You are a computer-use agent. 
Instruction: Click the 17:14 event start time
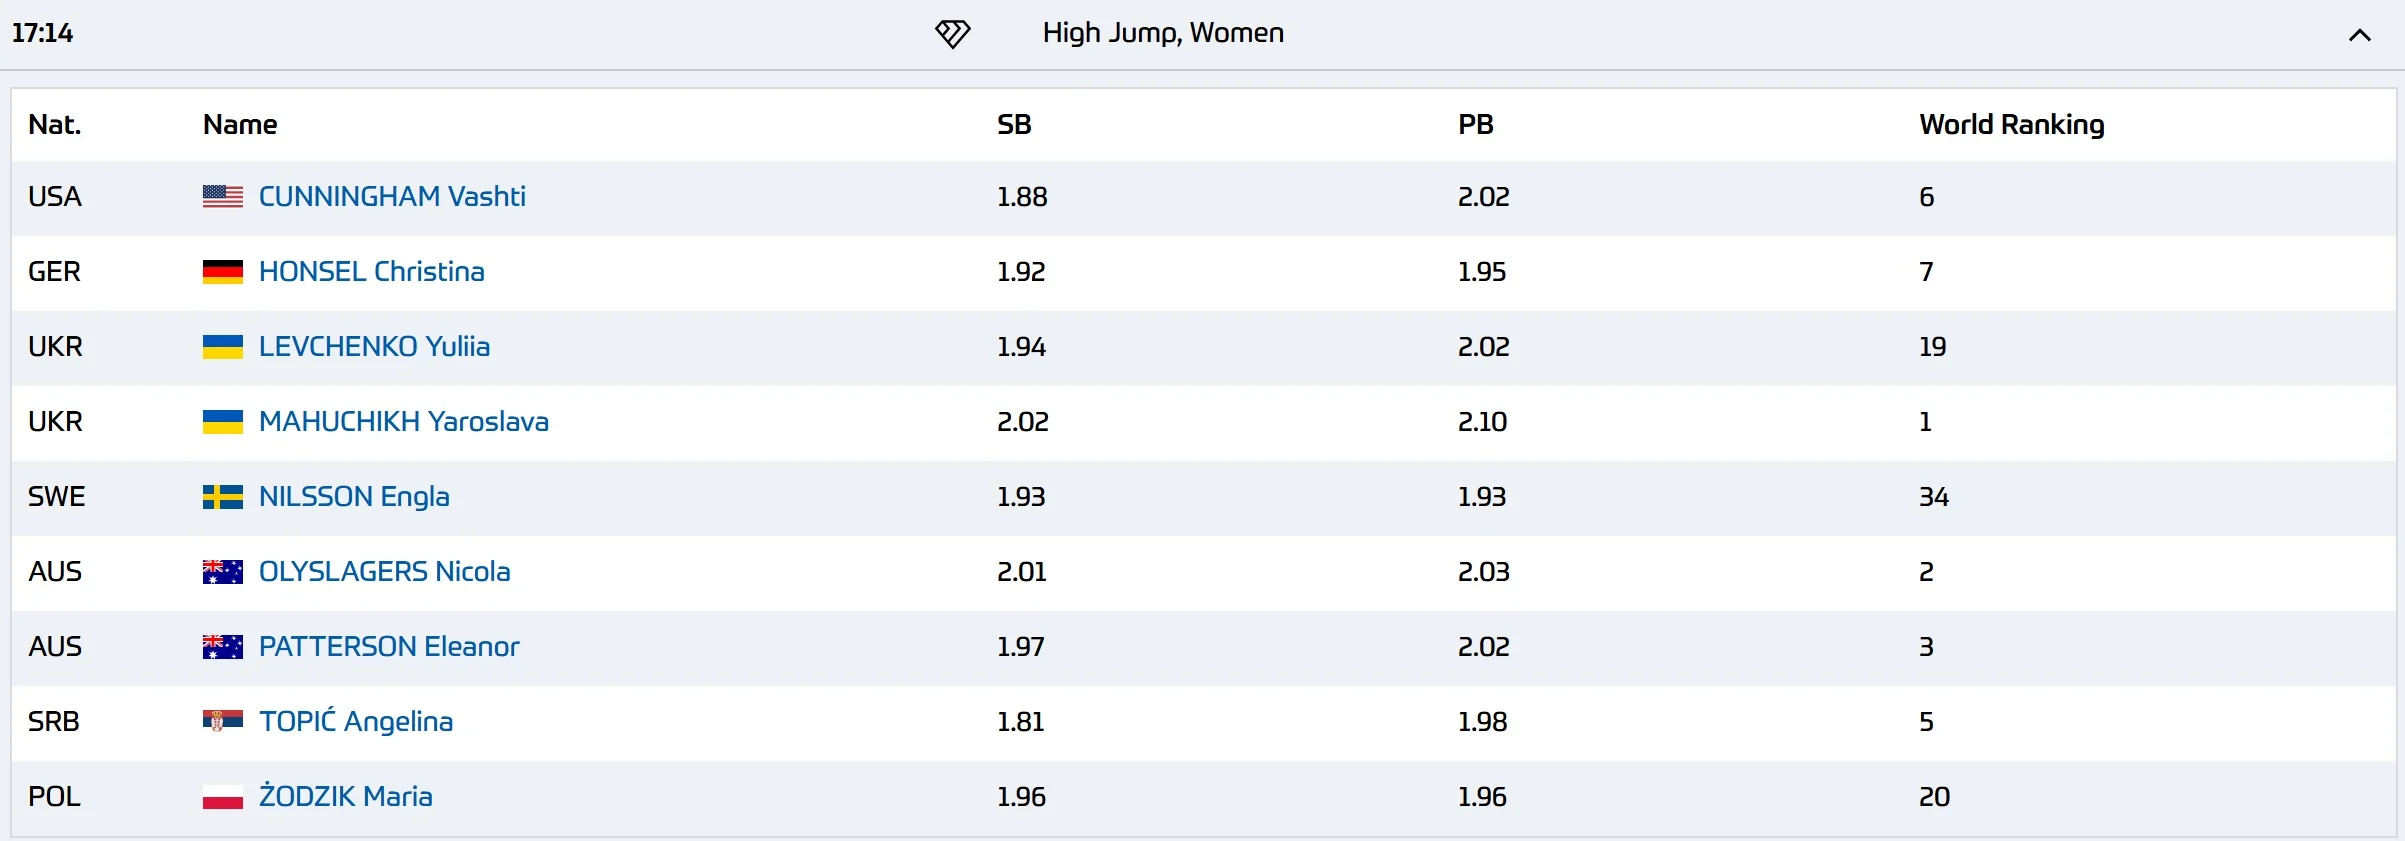pos(43,34)
